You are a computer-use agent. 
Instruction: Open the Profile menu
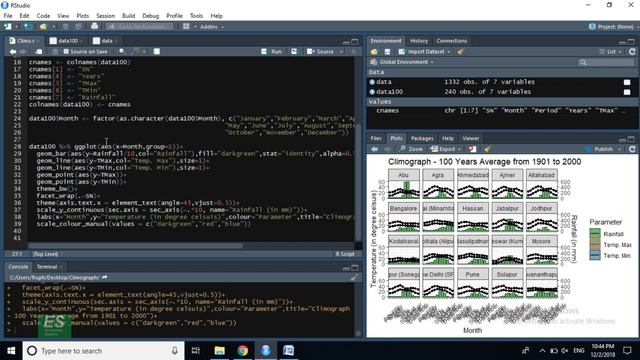[174, 16]
